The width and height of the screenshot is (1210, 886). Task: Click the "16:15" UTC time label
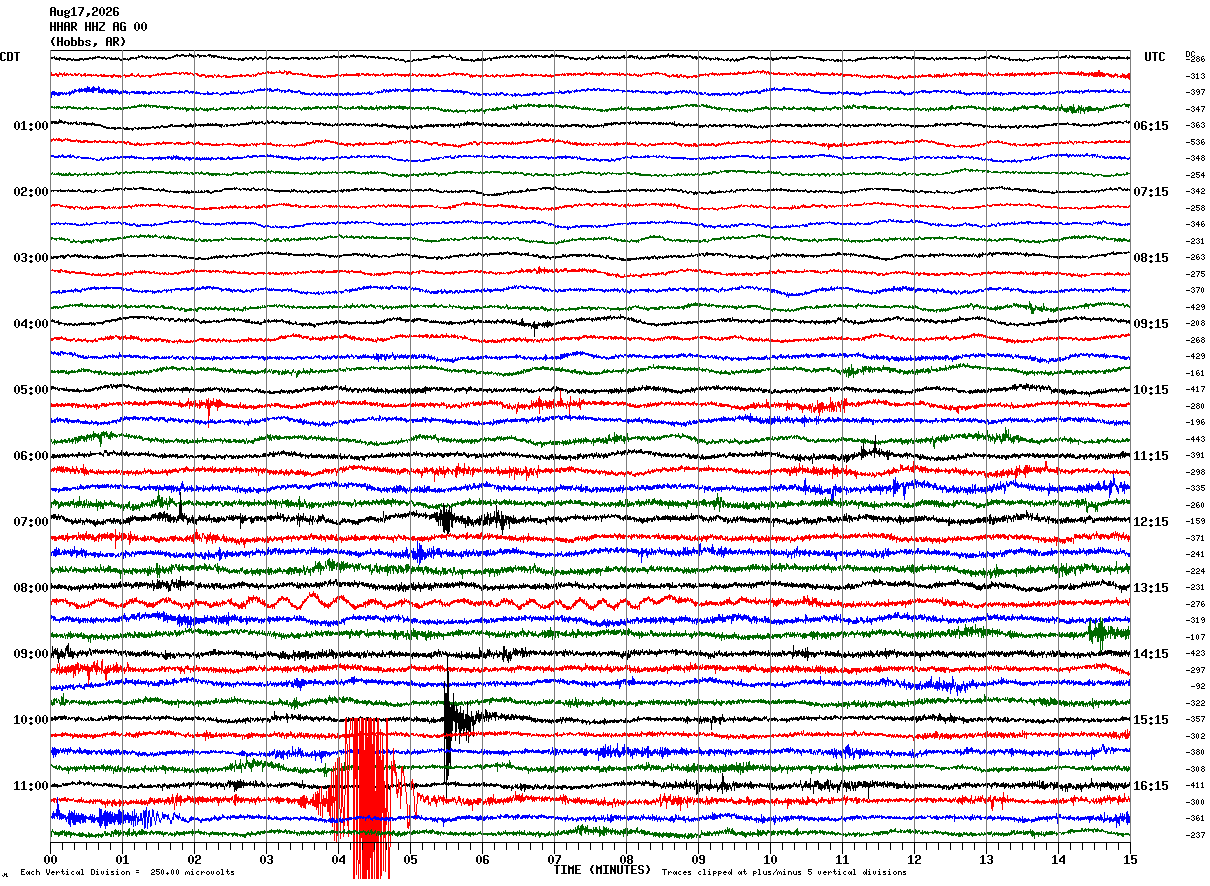coord(1151,786)
